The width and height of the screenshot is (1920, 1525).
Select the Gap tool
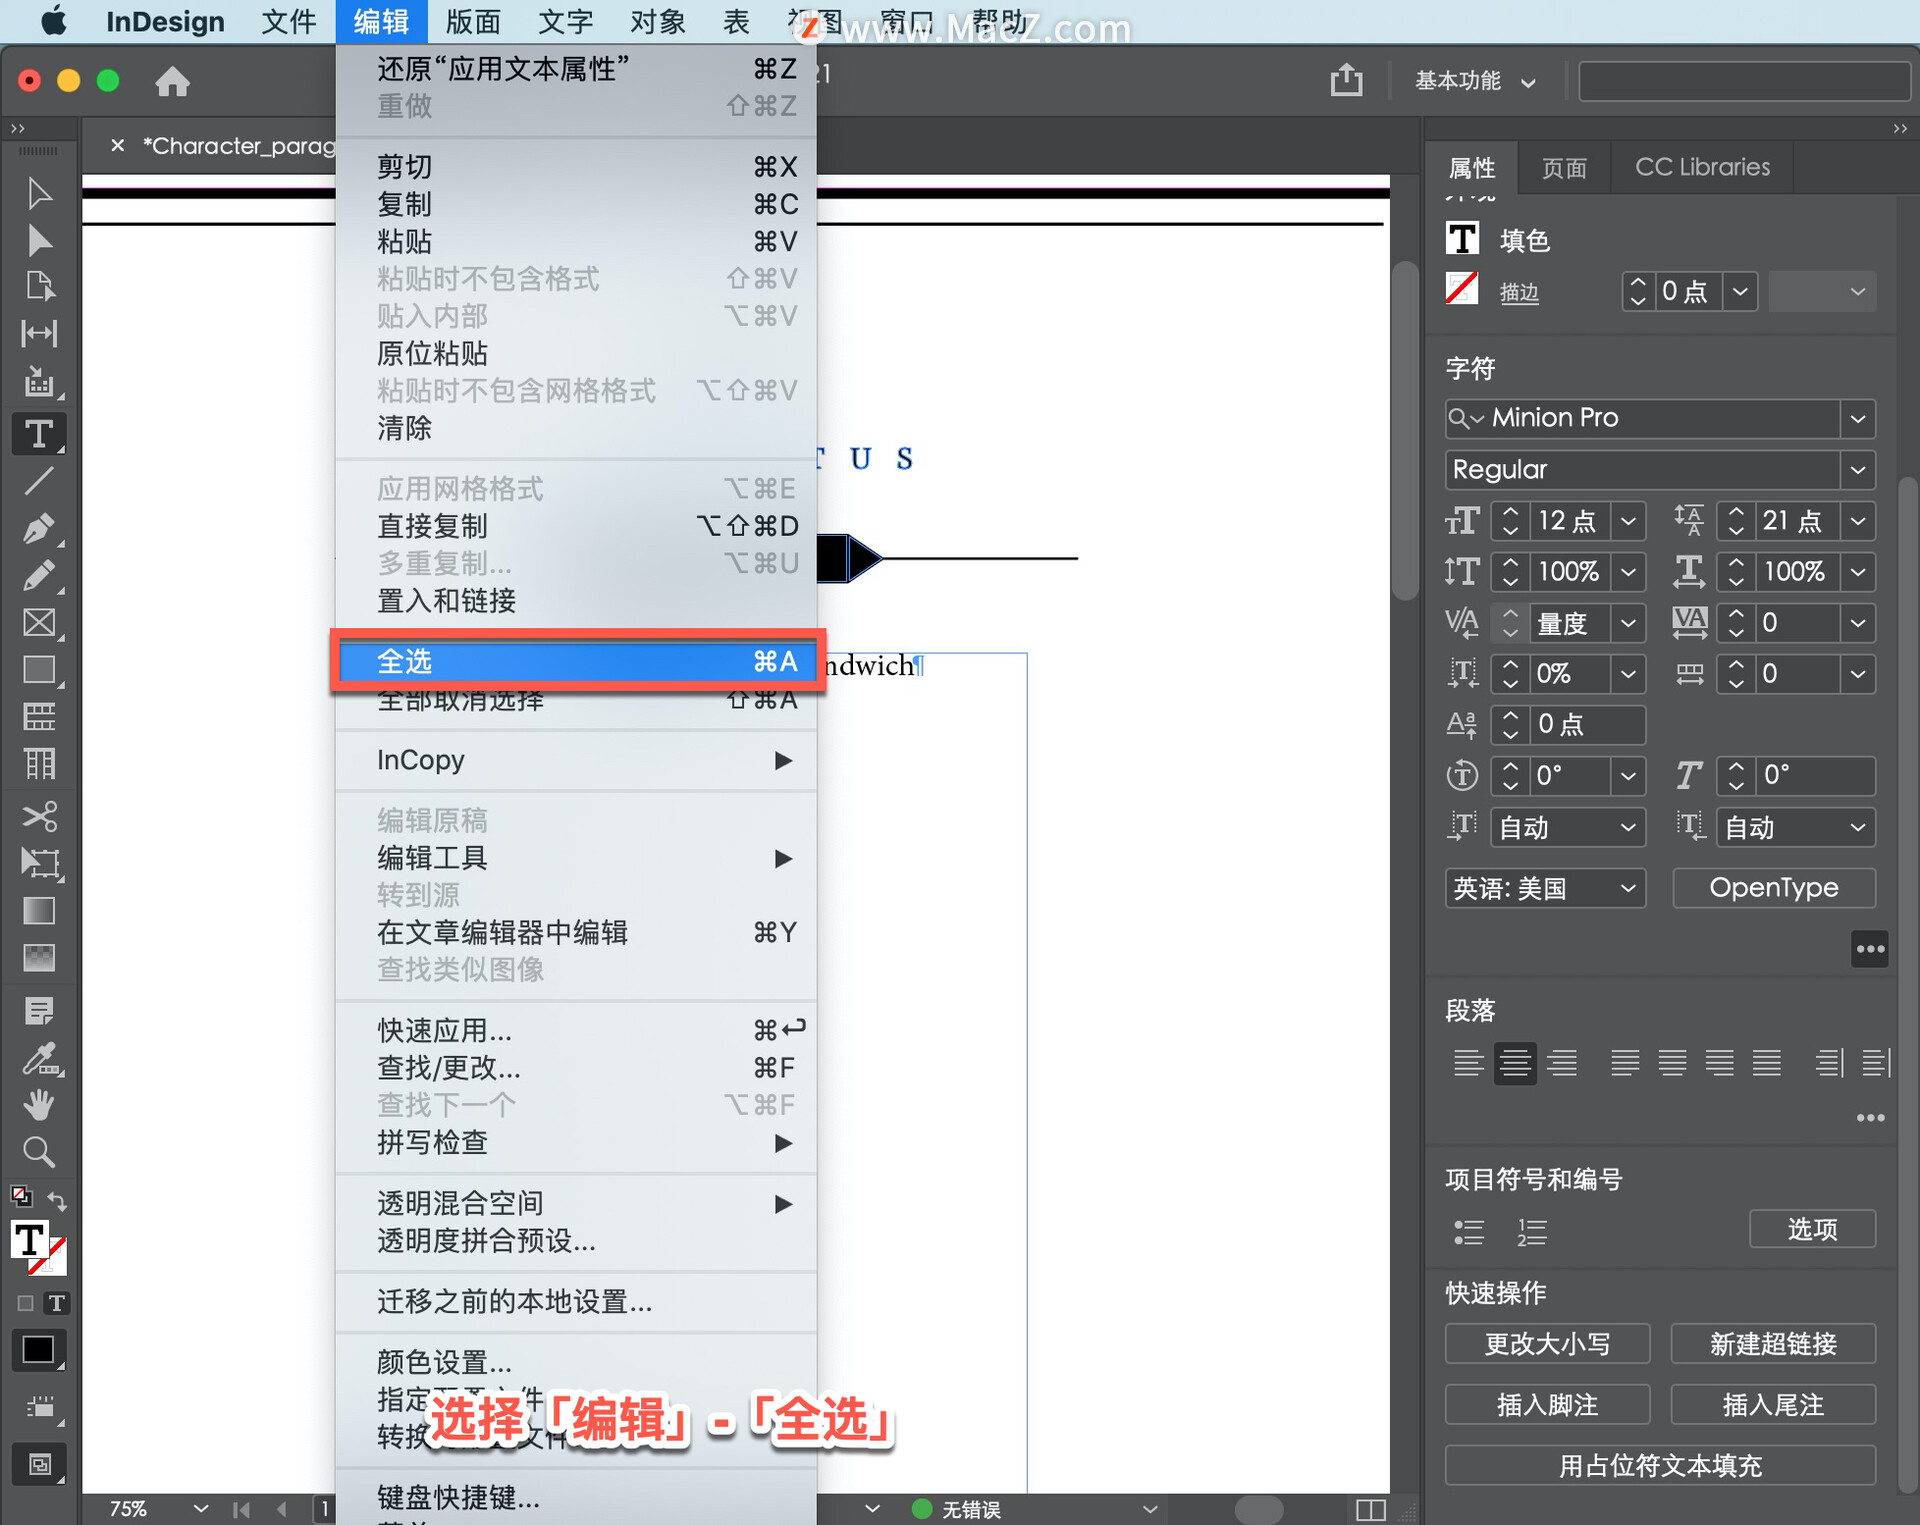point(39,333)
